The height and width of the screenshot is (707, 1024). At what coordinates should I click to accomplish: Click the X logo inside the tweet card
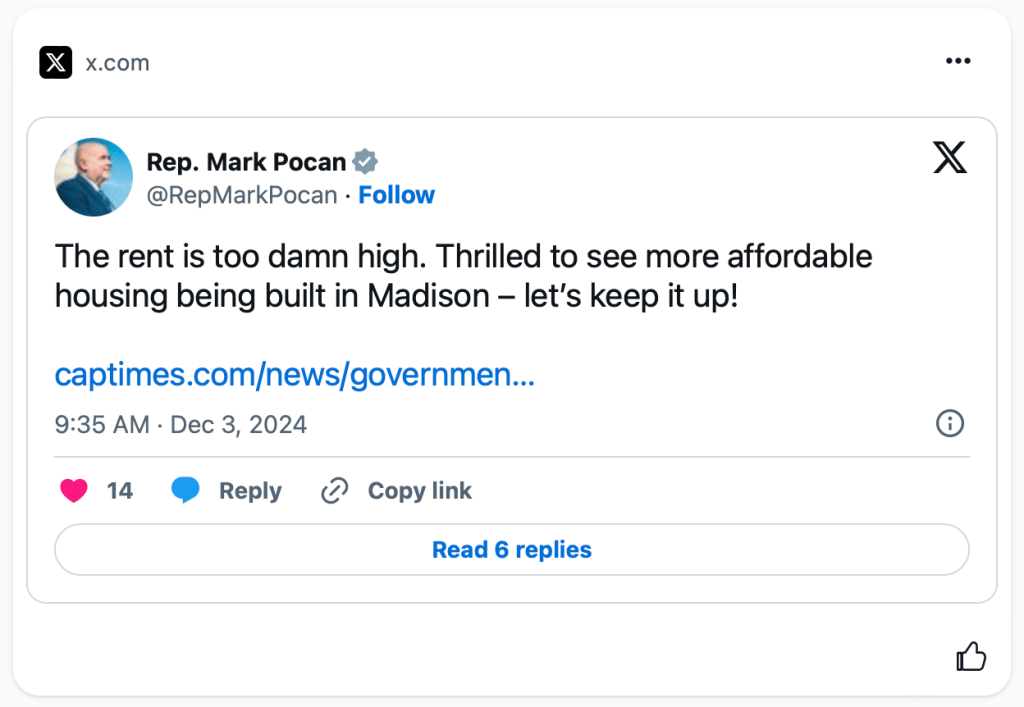tap(949, 157)
